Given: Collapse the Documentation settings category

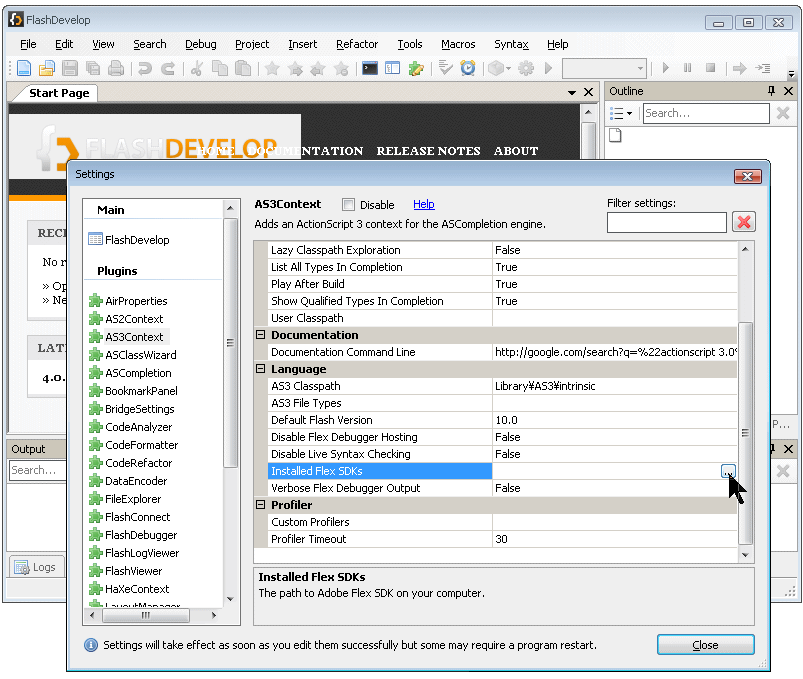Looking at the screenshot, I should point(261,335).
